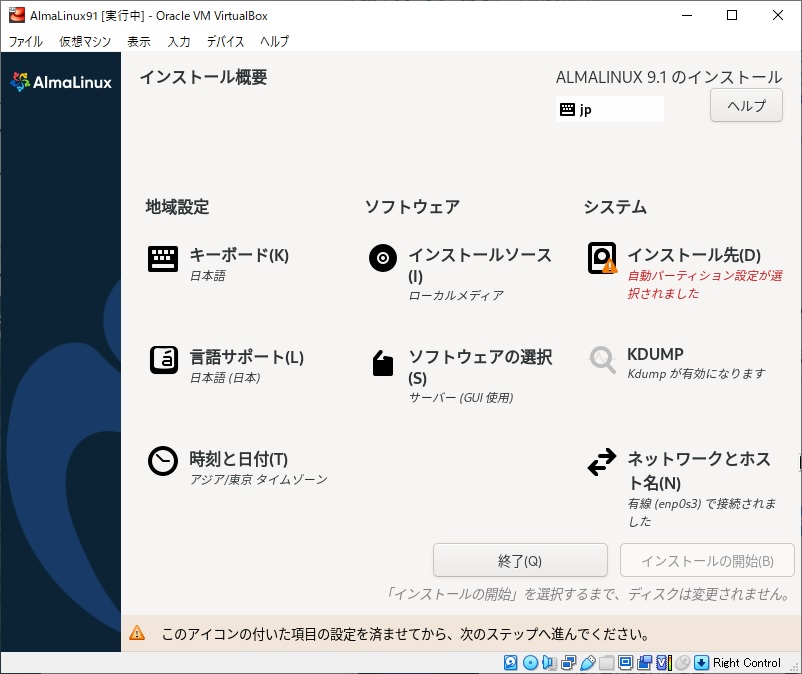Click the VirtualBox display status icon
Viewport: 802px width, 674px height.
(x=625, y=663)
